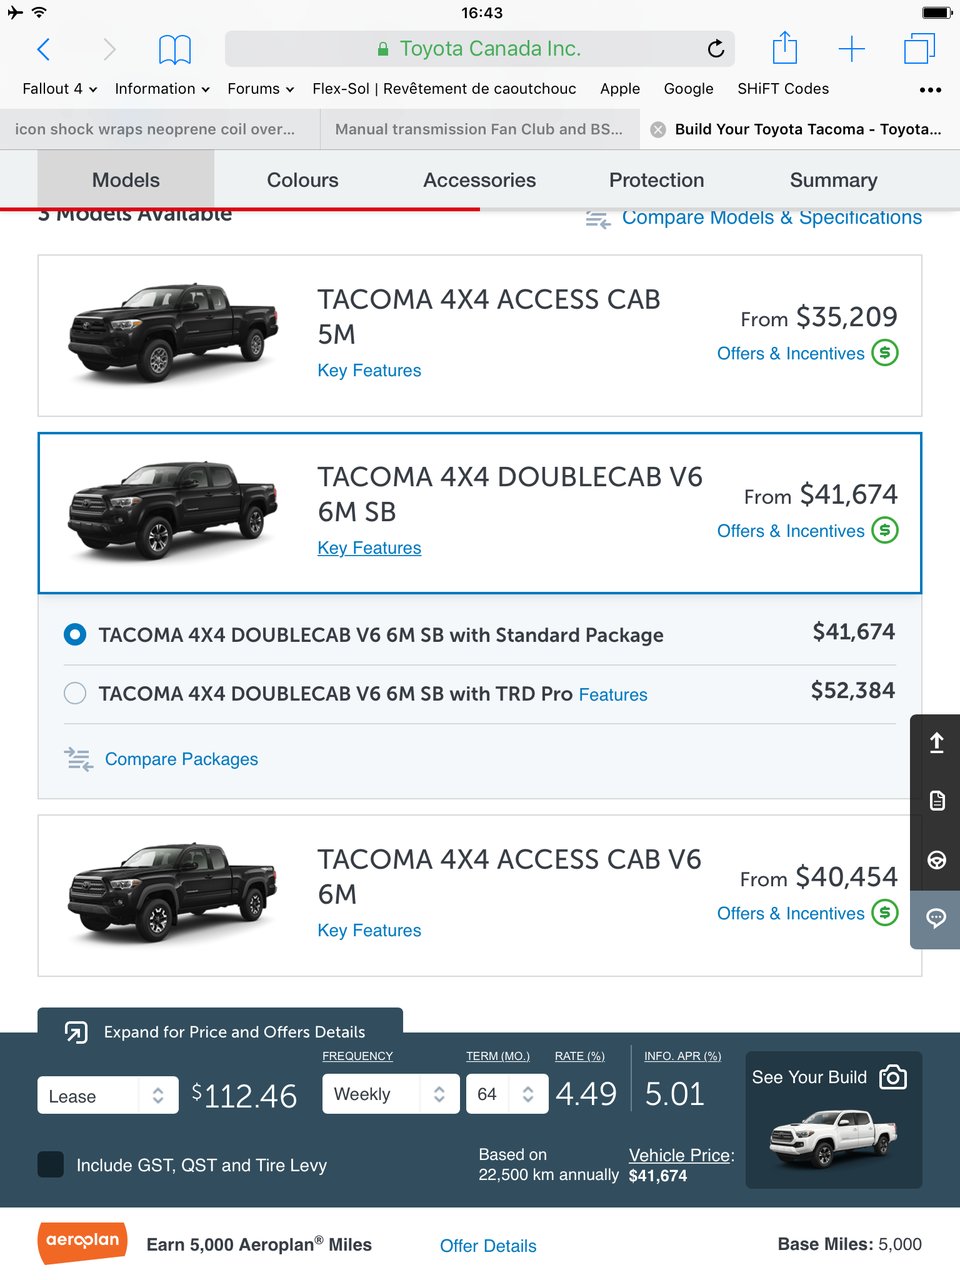The image size is (960, 1280).
Task: Open new tab with plus icon
Action: pos(851,48)
